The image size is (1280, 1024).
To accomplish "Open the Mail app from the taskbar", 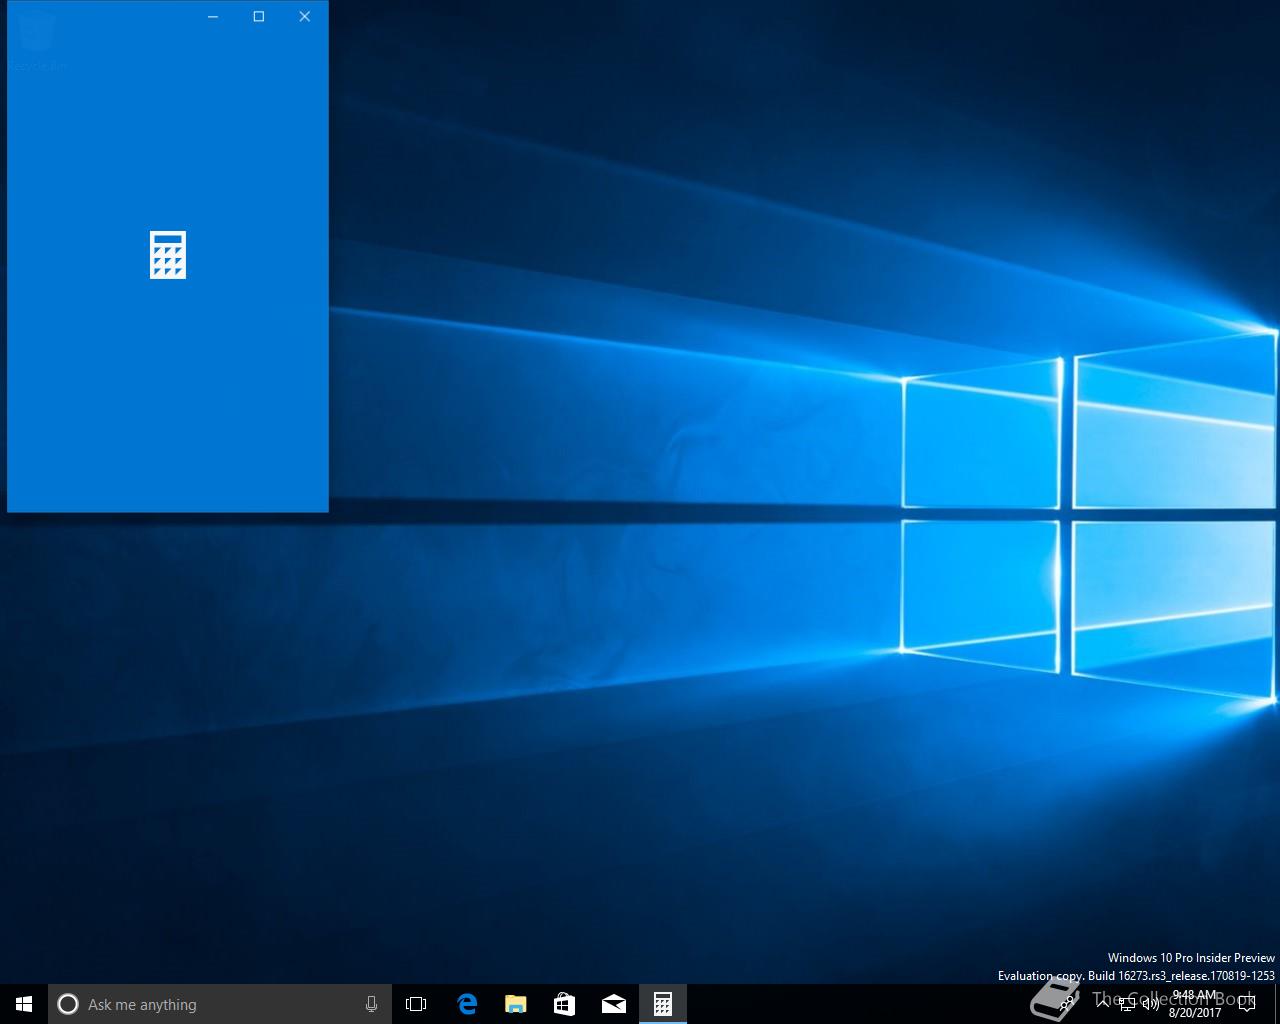I will pos(613,1004).
